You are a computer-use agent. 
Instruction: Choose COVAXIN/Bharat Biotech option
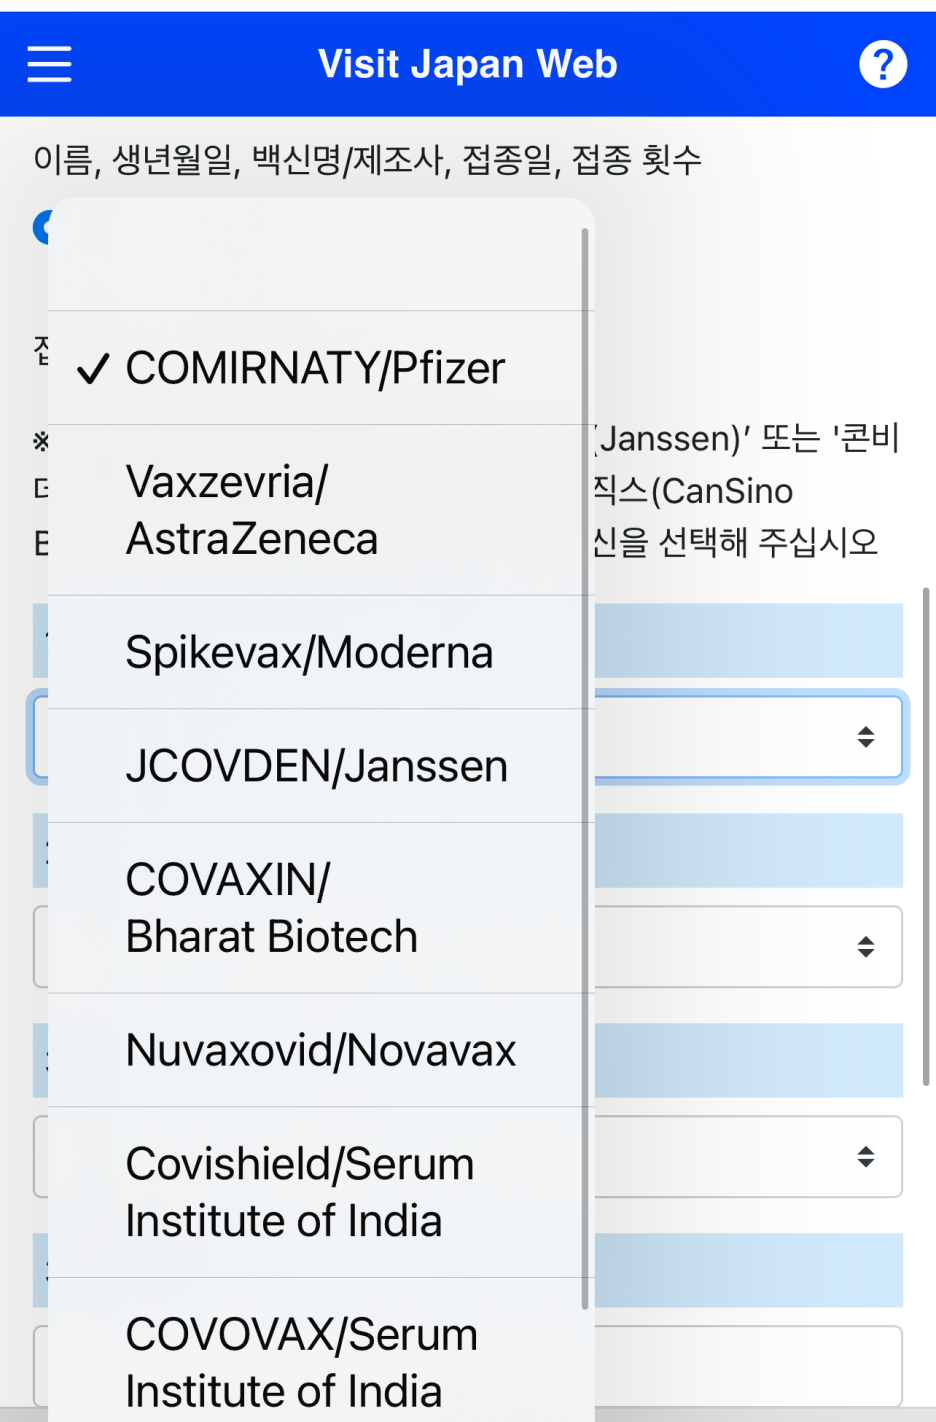pyautogui.click(x=321, y=908)
